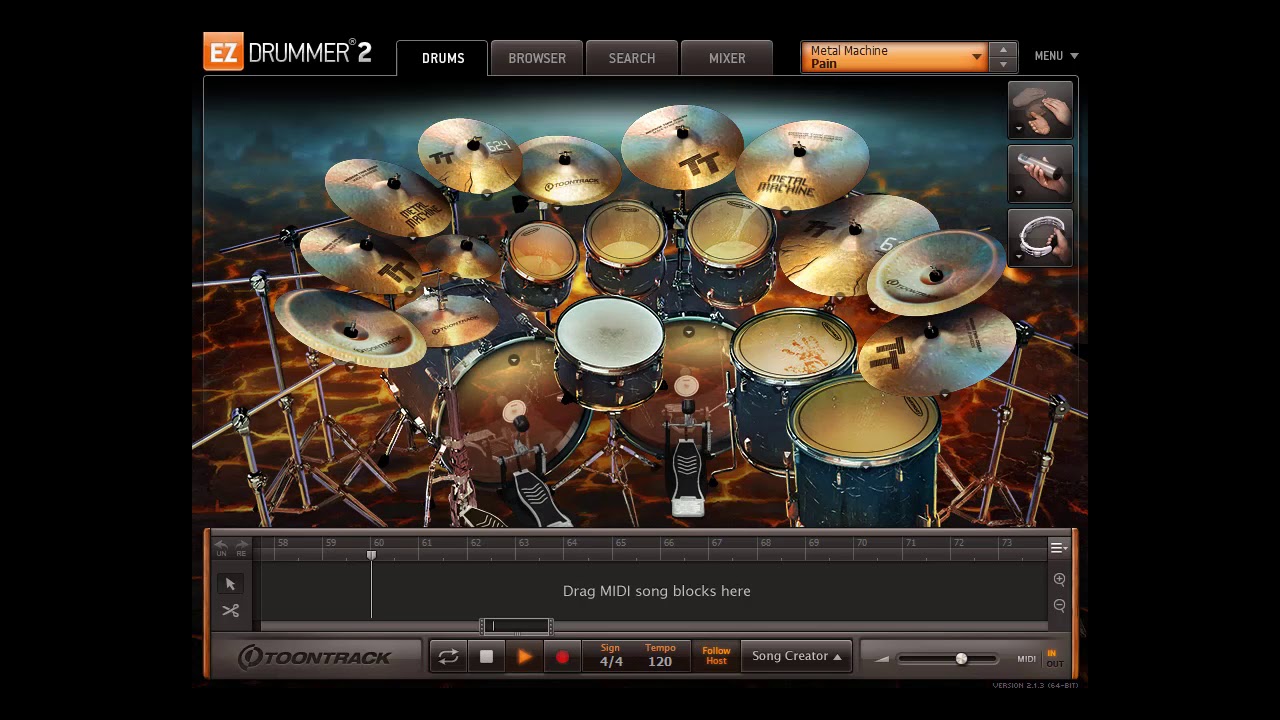This screenshot has width=1280, height=720.
Task: Expand the claps slot dropdown arrow
Action: tap(1019, 129)
